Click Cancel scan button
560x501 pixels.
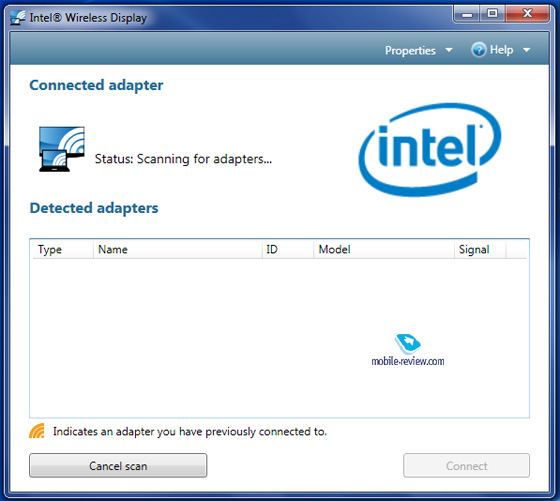118,466
